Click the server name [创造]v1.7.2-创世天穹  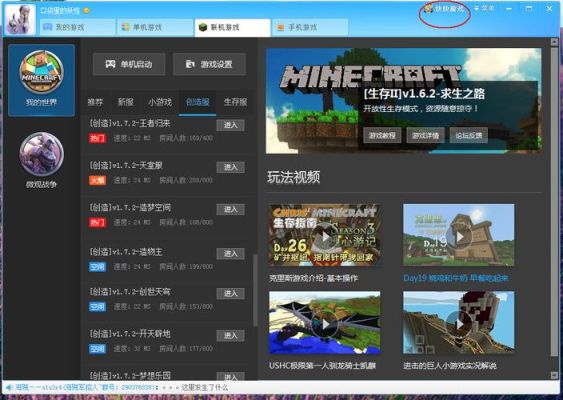pos(130,292)
